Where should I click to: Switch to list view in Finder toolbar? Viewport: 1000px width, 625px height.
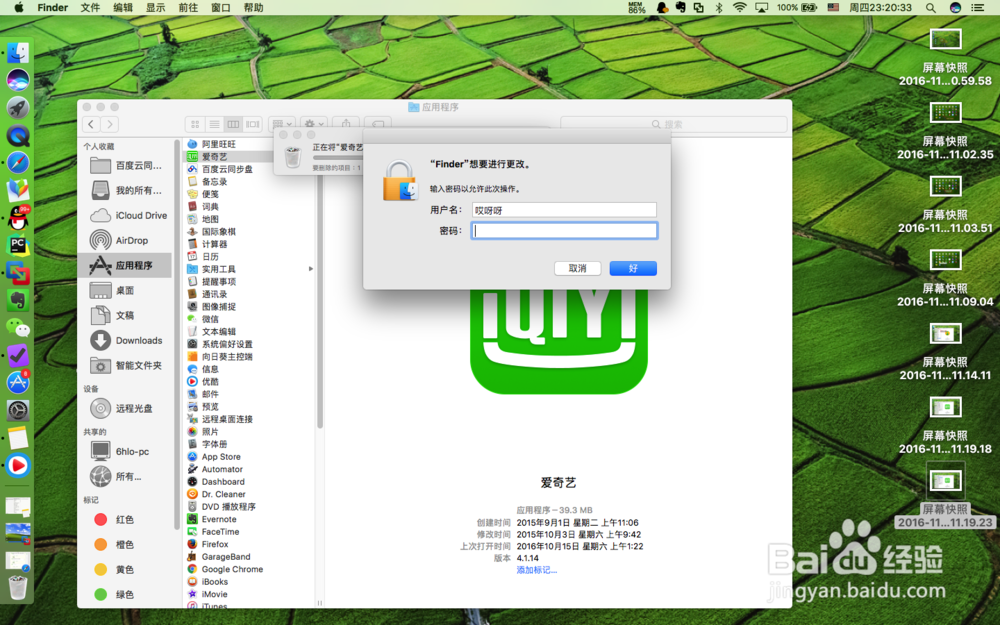[213, 124]
